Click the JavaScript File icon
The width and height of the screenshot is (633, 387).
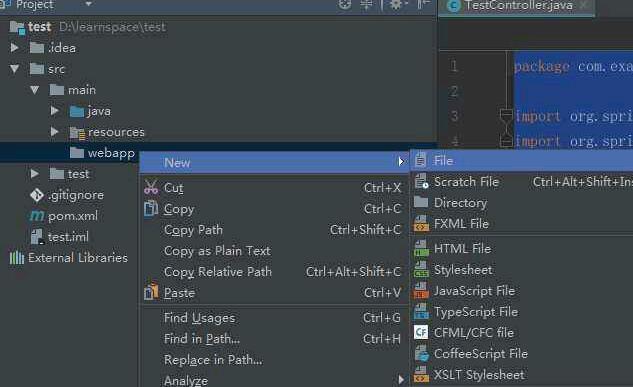click(x=421, y=291)
